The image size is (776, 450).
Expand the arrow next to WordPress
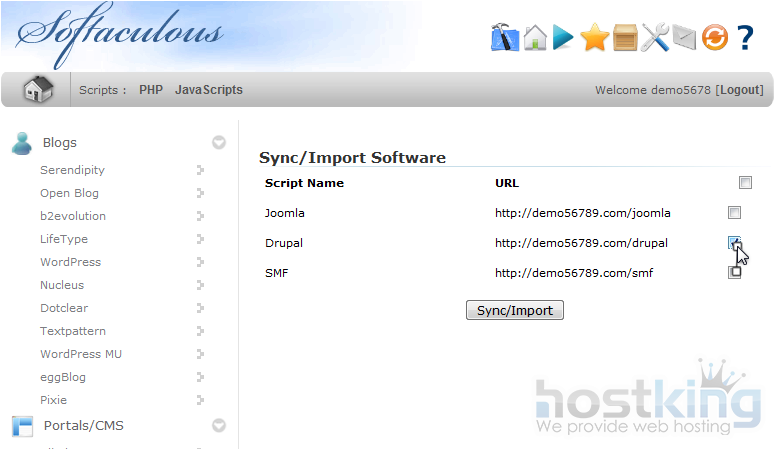[201, 262]
